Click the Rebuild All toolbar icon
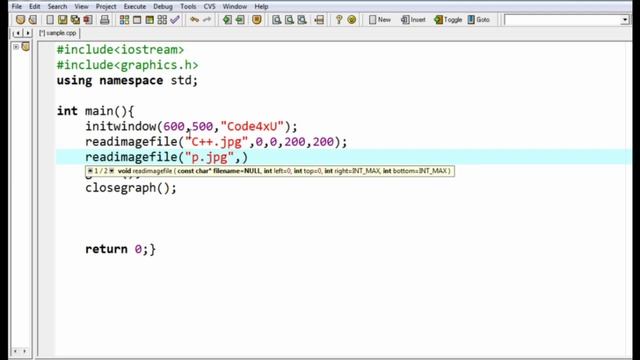640x360 pixels. click(162, 20)
